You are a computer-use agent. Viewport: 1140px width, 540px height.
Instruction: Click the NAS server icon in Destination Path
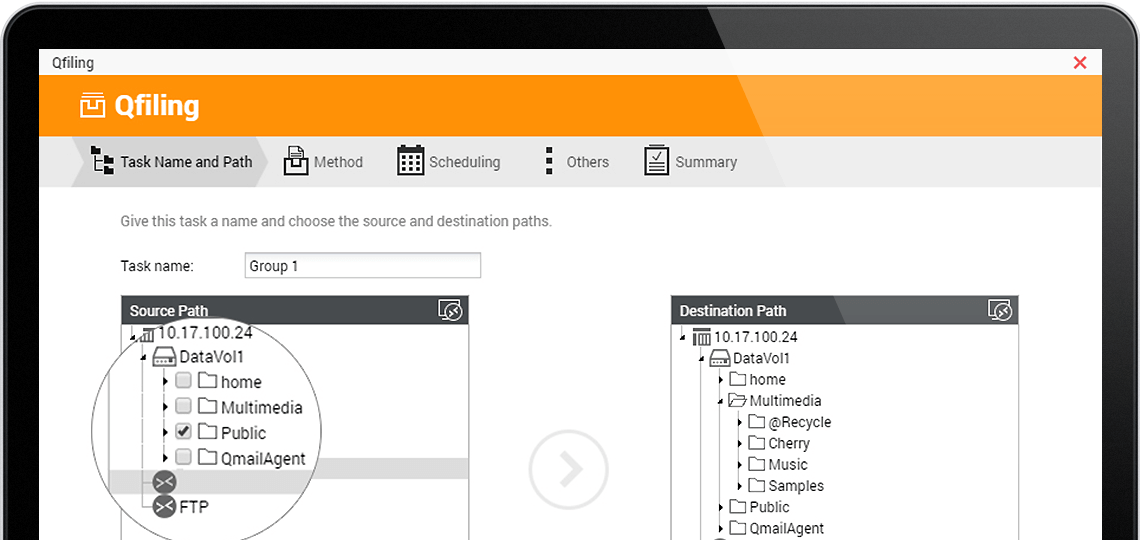[702, 337]
